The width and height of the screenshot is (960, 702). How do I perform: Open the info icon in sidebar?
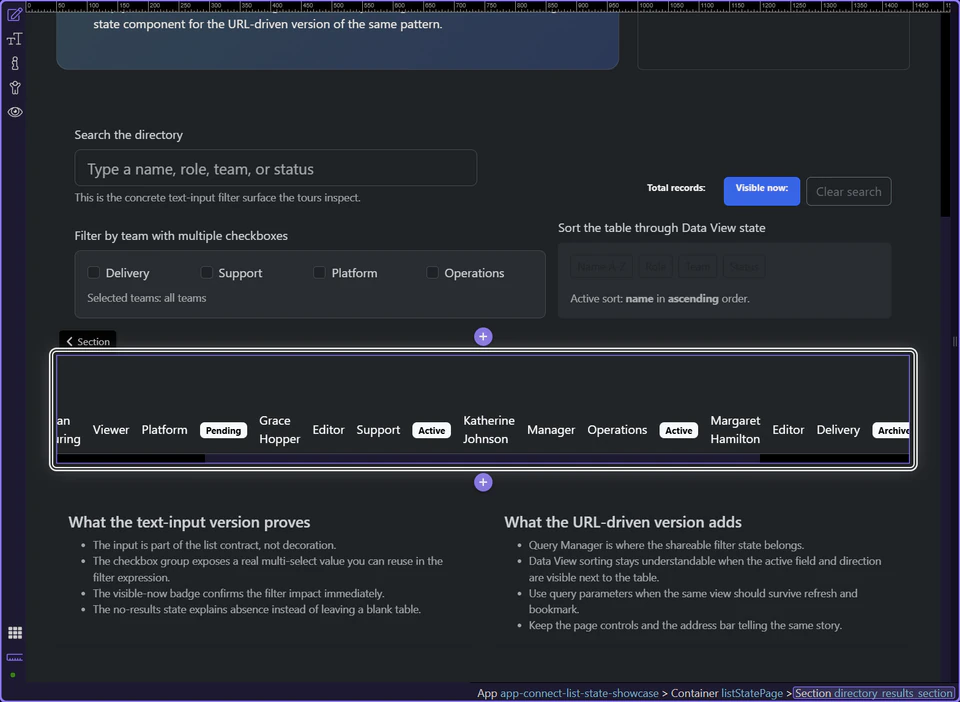click(x=15, y=63)
